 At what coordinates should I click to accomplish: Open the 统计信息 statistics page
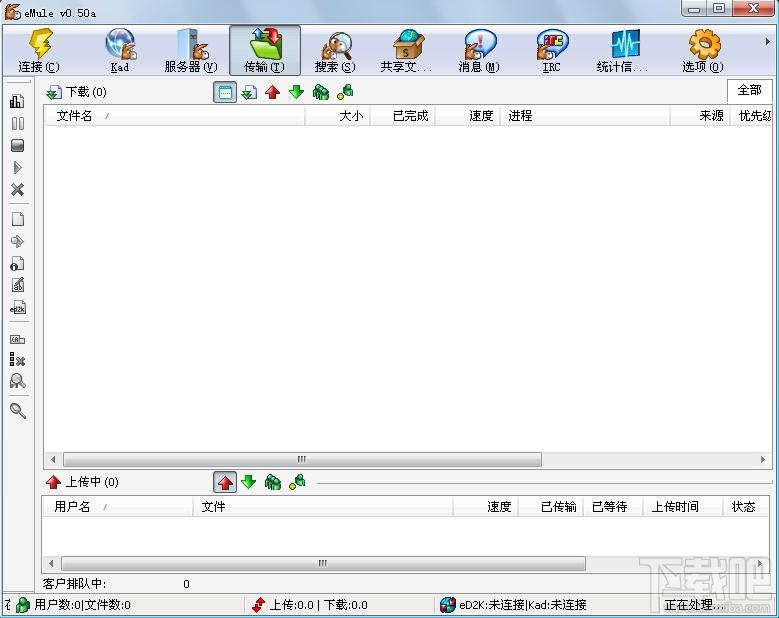(623, 51)
